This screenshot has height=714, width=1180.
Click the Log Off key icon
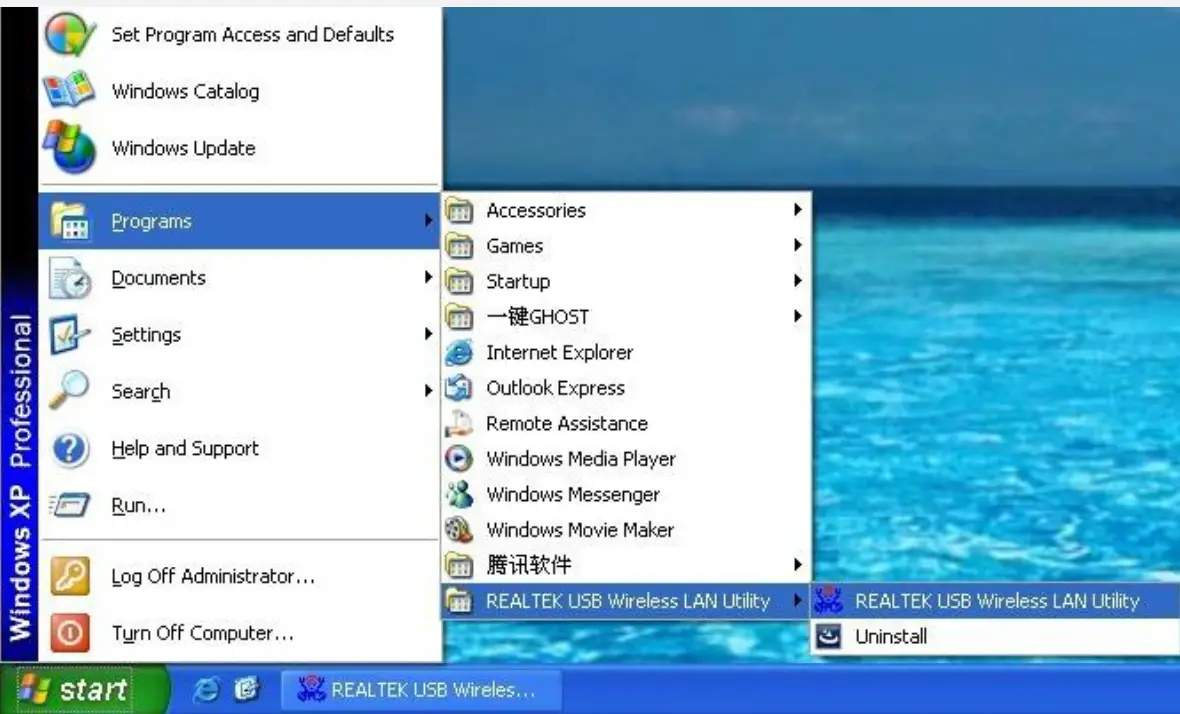[69, 576]
